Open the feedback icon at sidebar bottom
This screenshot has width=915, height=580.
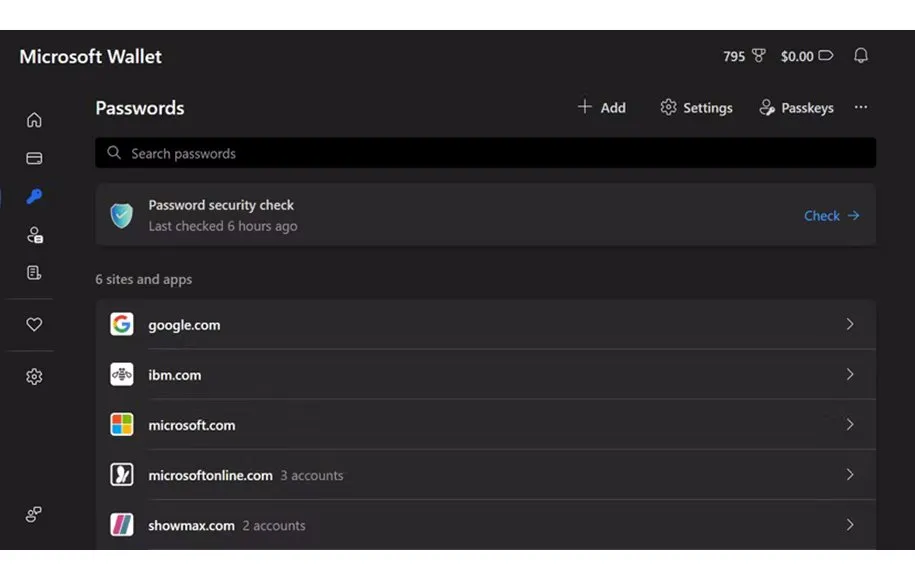coord(34,514)
